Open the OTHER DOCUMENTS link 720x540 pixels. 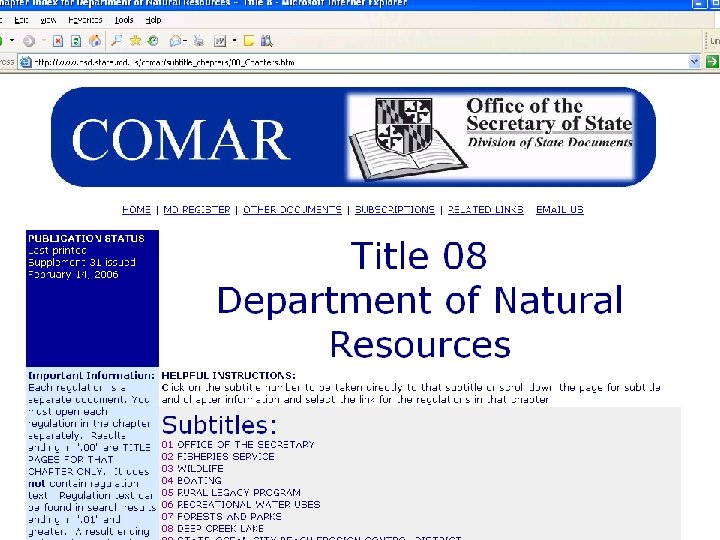pos(292,210)
